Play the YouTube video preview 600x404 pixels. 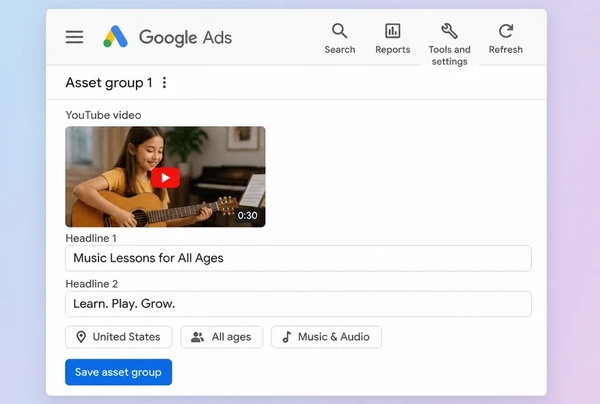click(x=165, y=178)
